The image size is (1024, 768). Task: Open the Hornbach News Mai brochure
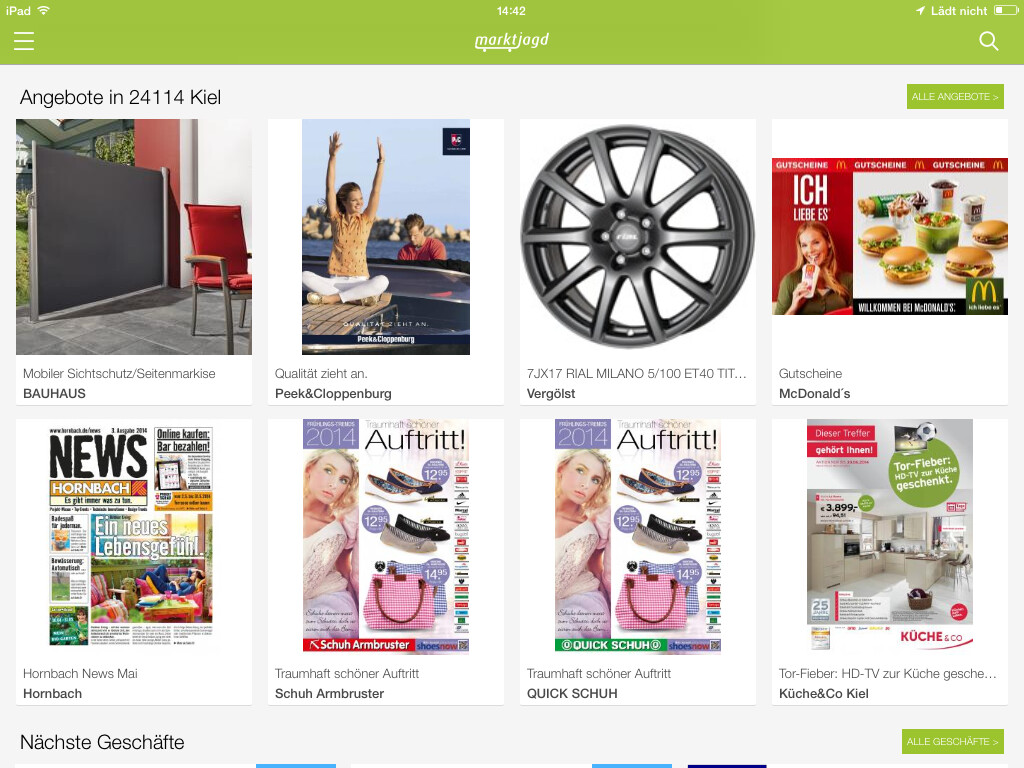click(131, 537)
